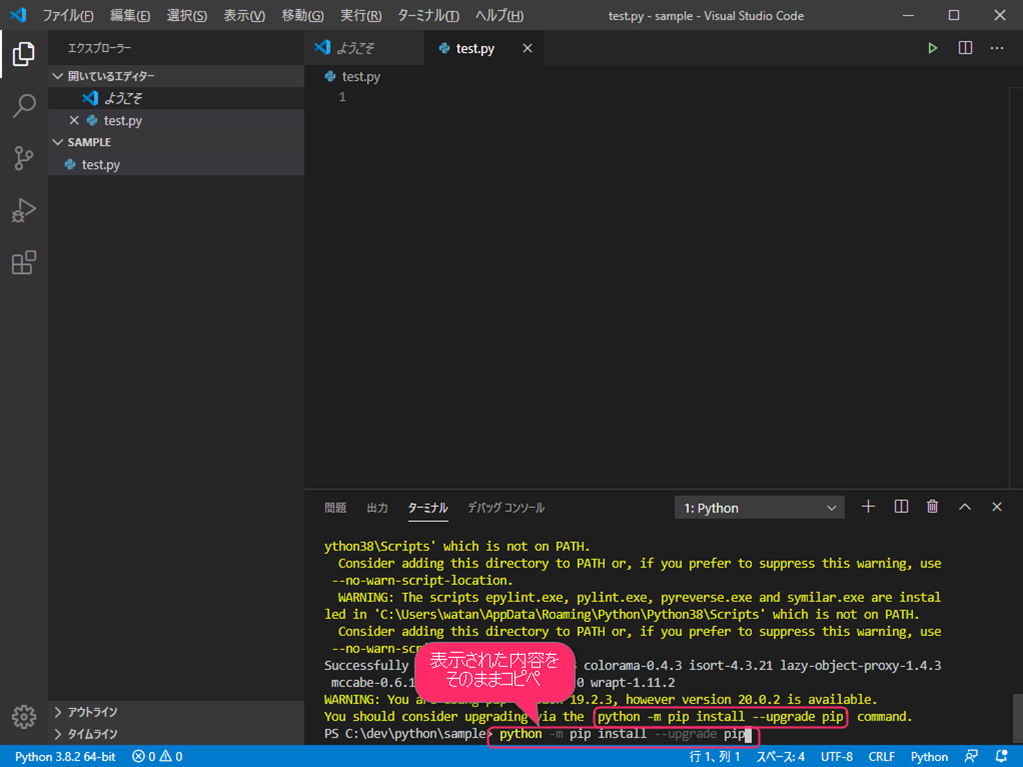
Task: Open the 表示(V) menu
Action: click(244, 16)
